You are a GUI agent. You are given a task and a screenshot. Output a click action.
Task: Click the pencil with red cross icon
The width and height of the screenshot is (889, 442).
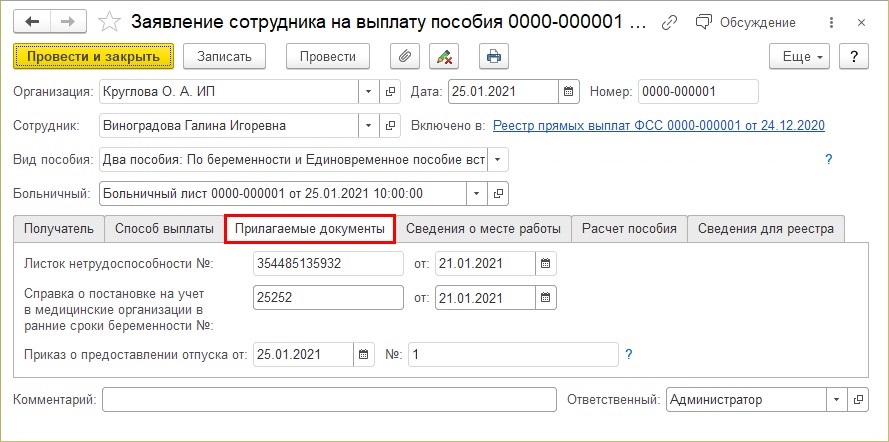point(444,57)
